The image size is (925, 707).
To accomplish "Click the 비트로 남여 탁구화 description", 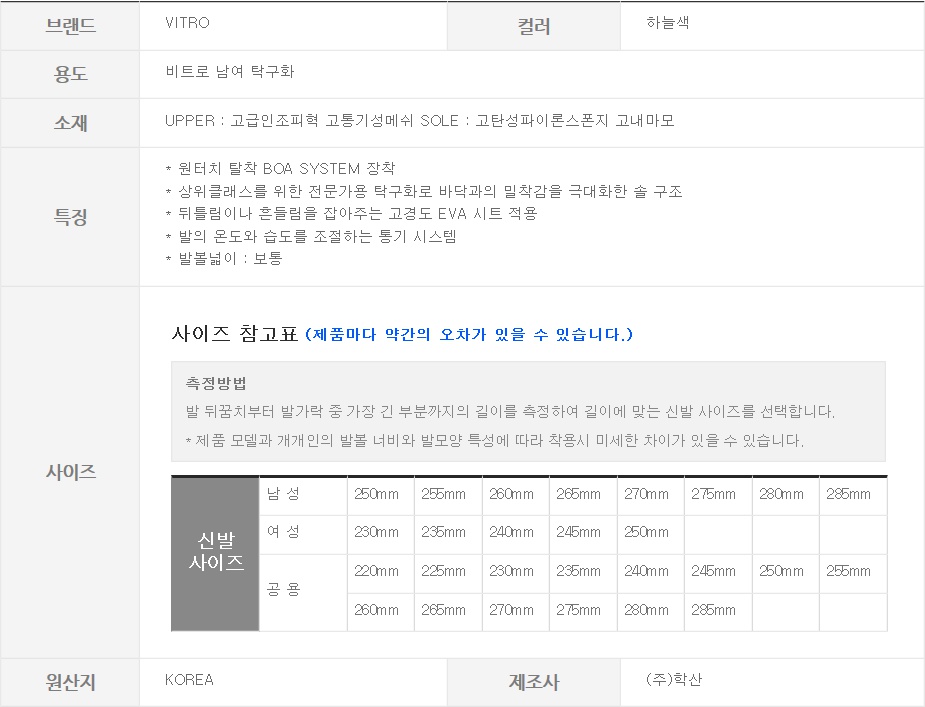I will coord(229,72).
